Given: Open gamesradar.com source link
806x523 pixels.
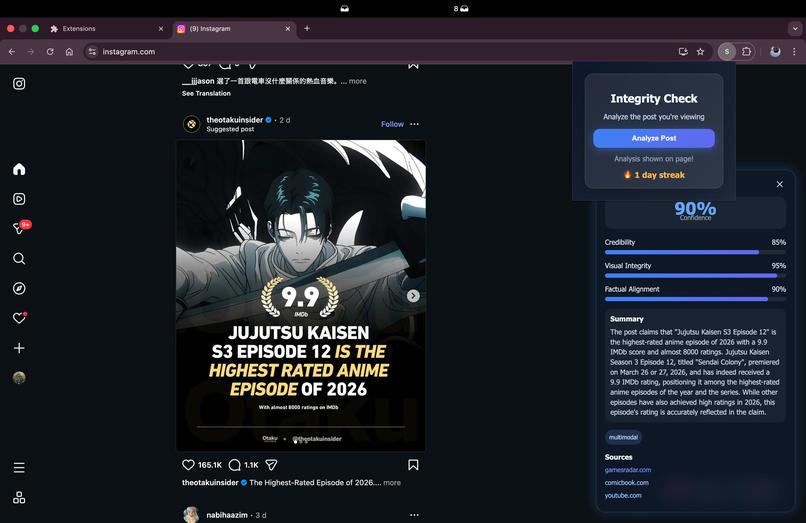Looking at the screenshot, I should [x=628, y=470].
